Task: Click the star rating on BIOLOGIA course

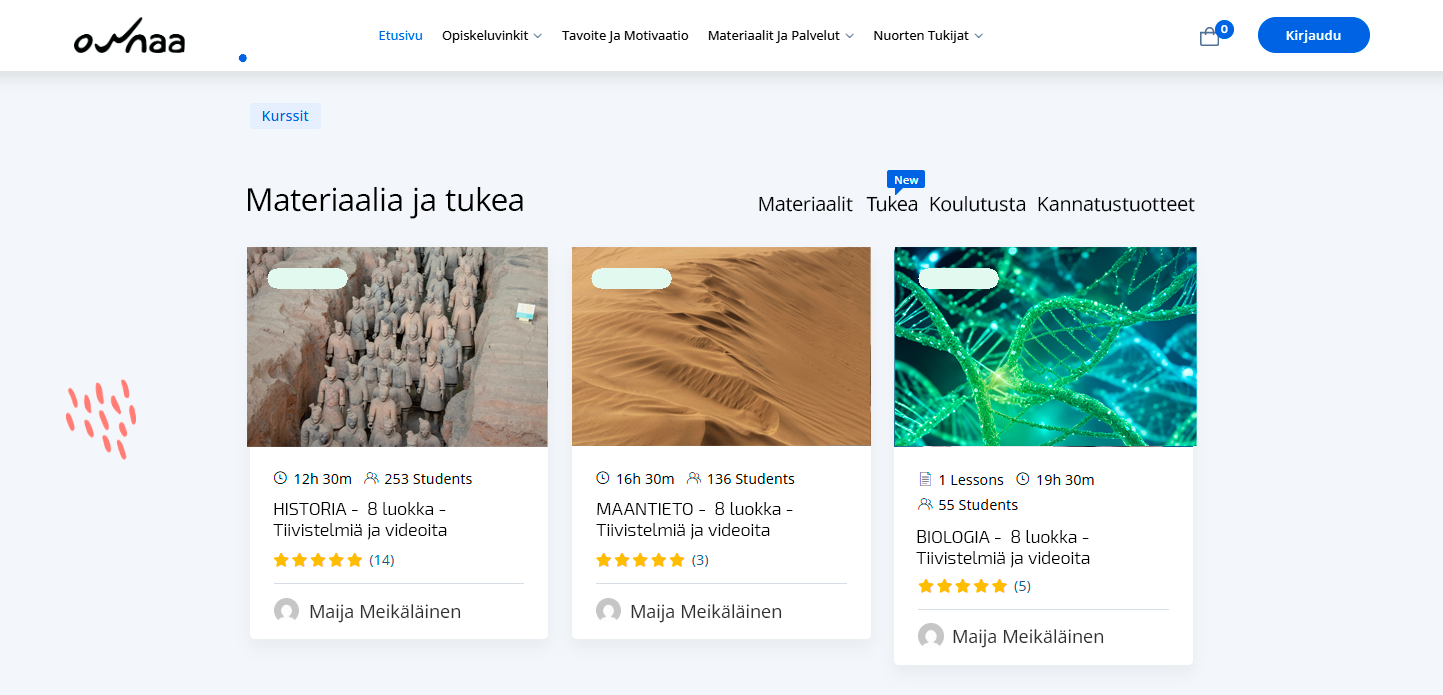Action: 962,586
